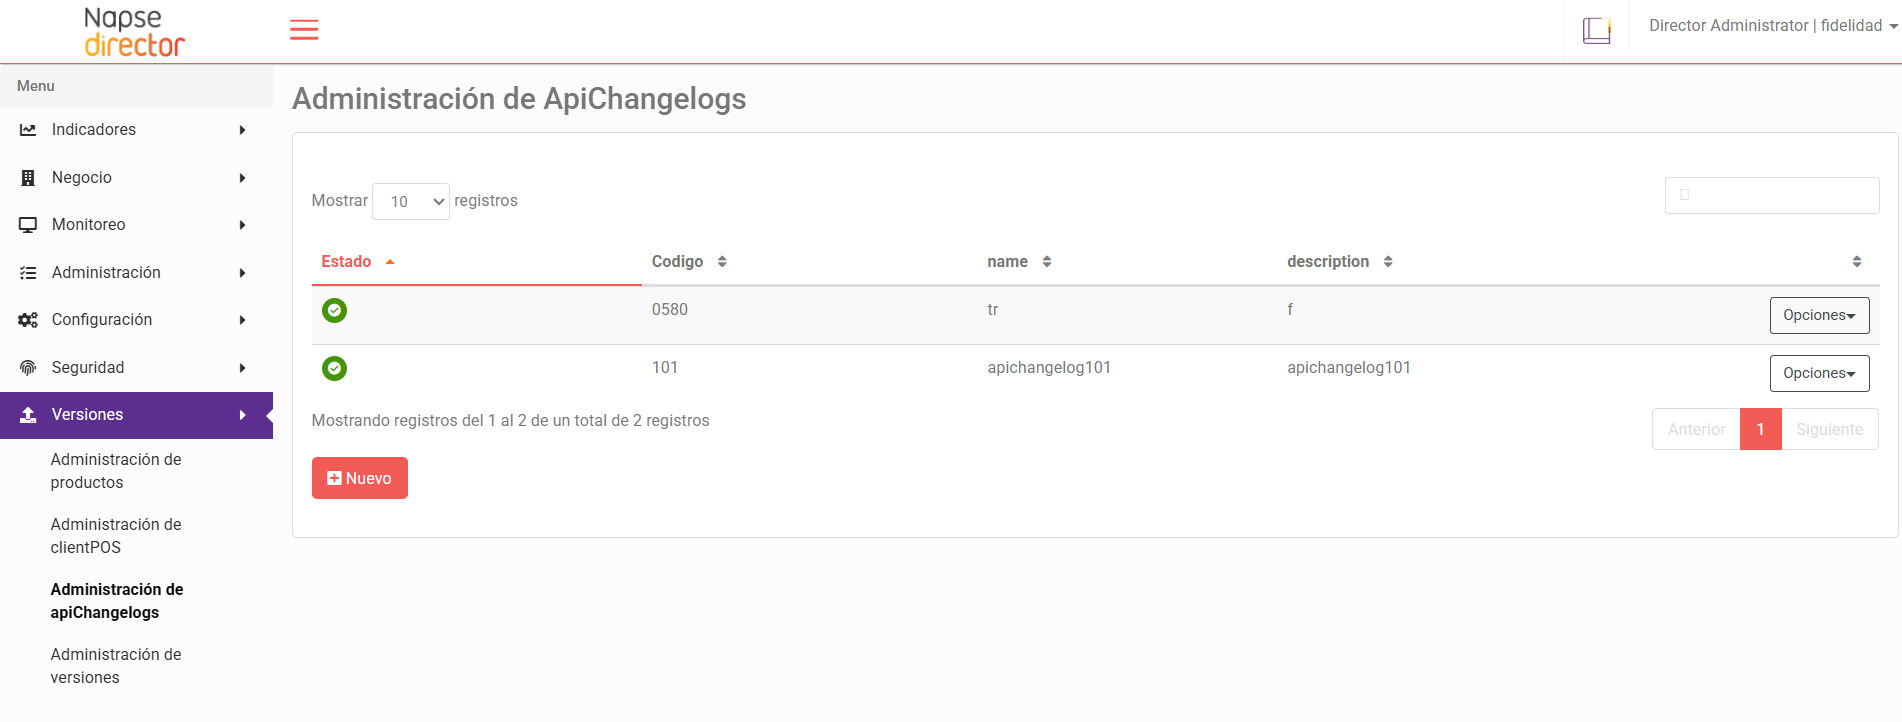
Task: Toggle green status icon for code 0580
Action: pyautogui.click(x=334, y=311)
